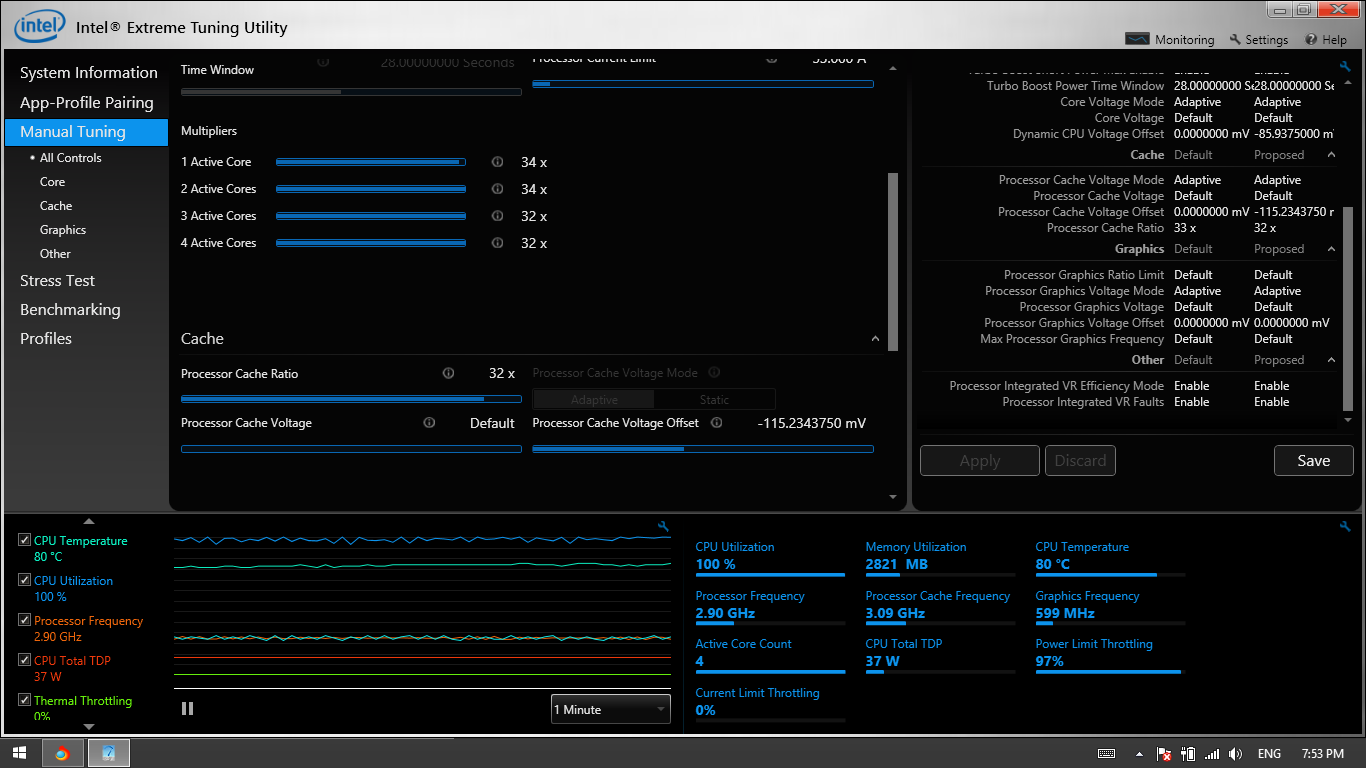Collapse the Cache section in tuning panel
Image resolution: width=1366 pixels, height=768 pixels.
tap(876, 339)
